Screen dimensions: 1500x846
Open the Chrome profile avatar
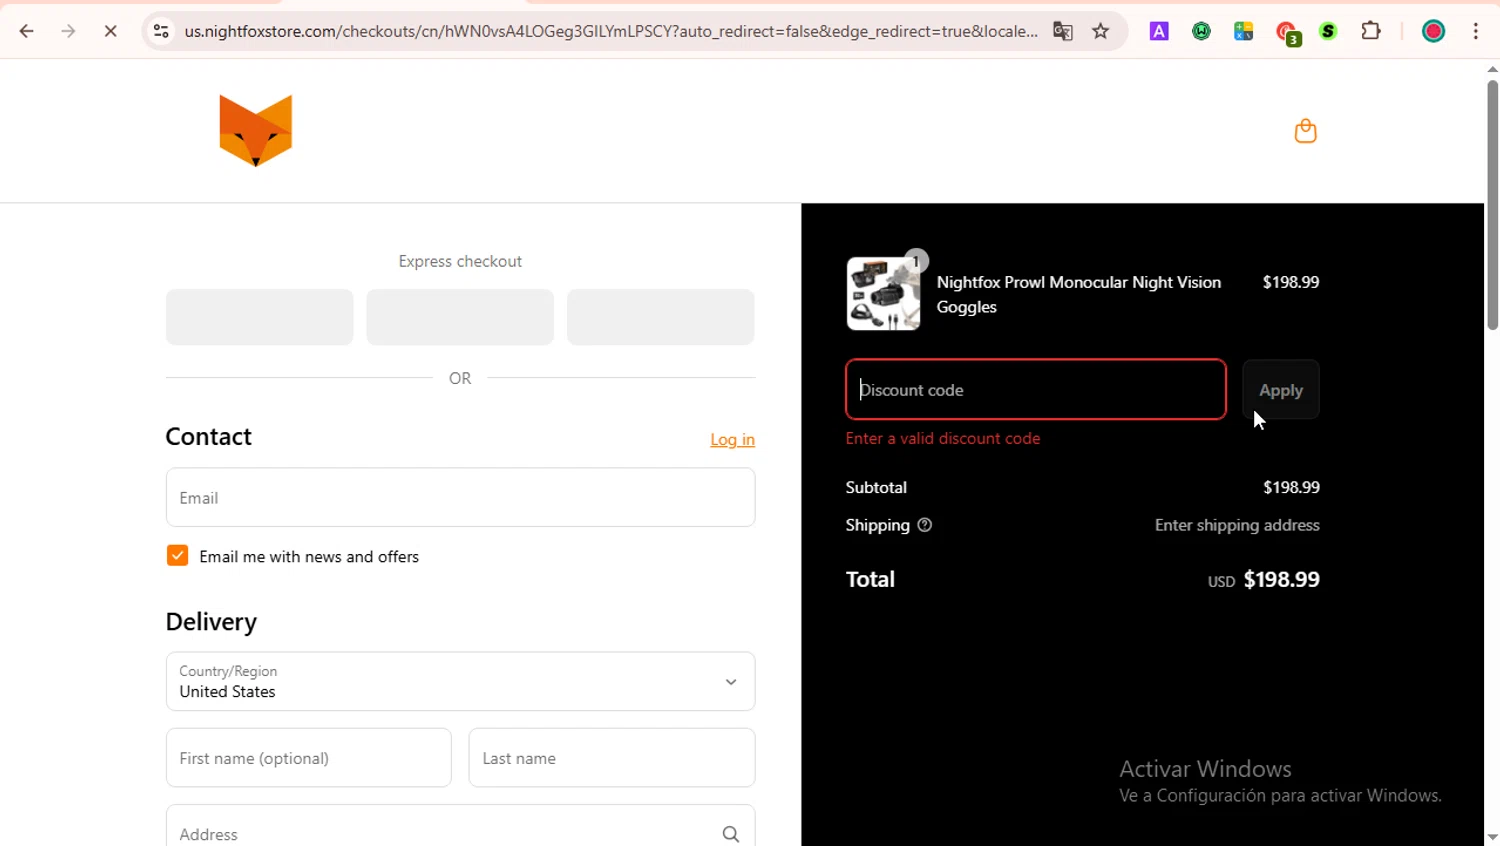(x=1433, y=31)
